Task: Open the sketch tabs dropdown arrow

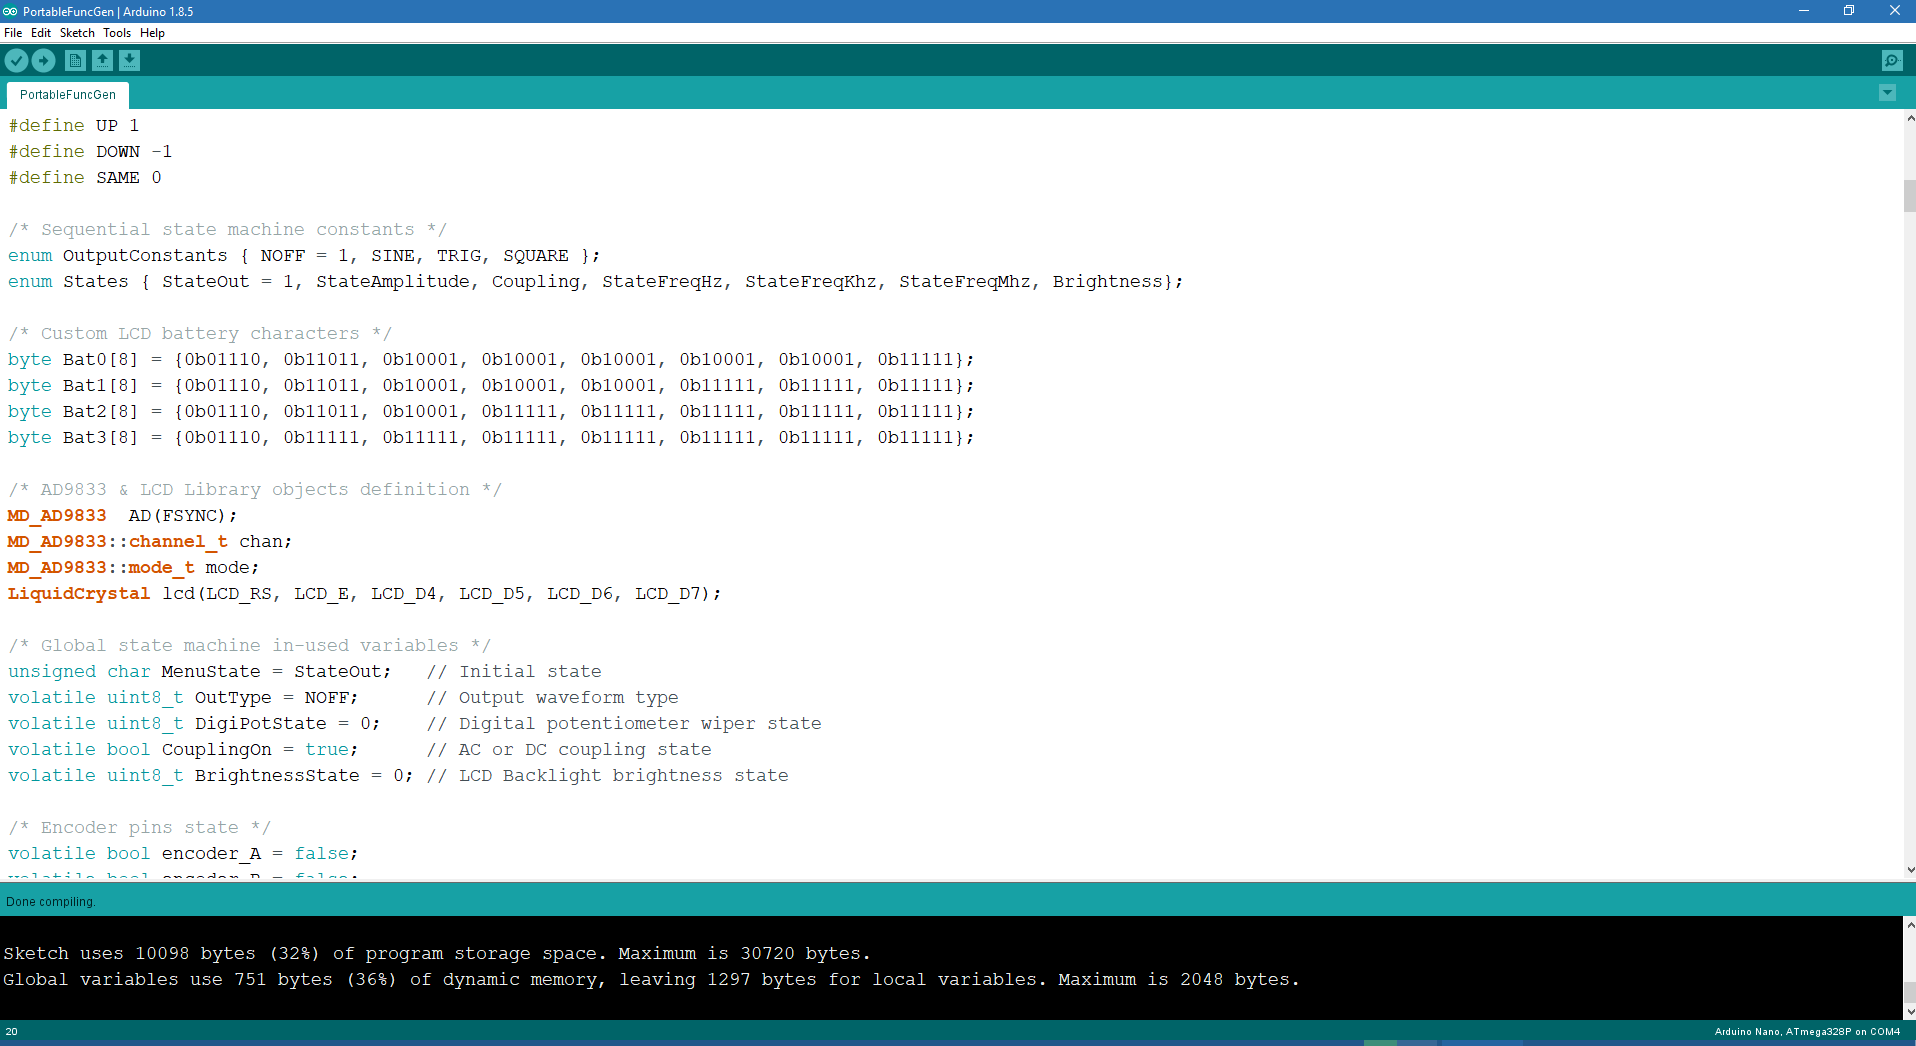Action: (x=1888, y=93)
